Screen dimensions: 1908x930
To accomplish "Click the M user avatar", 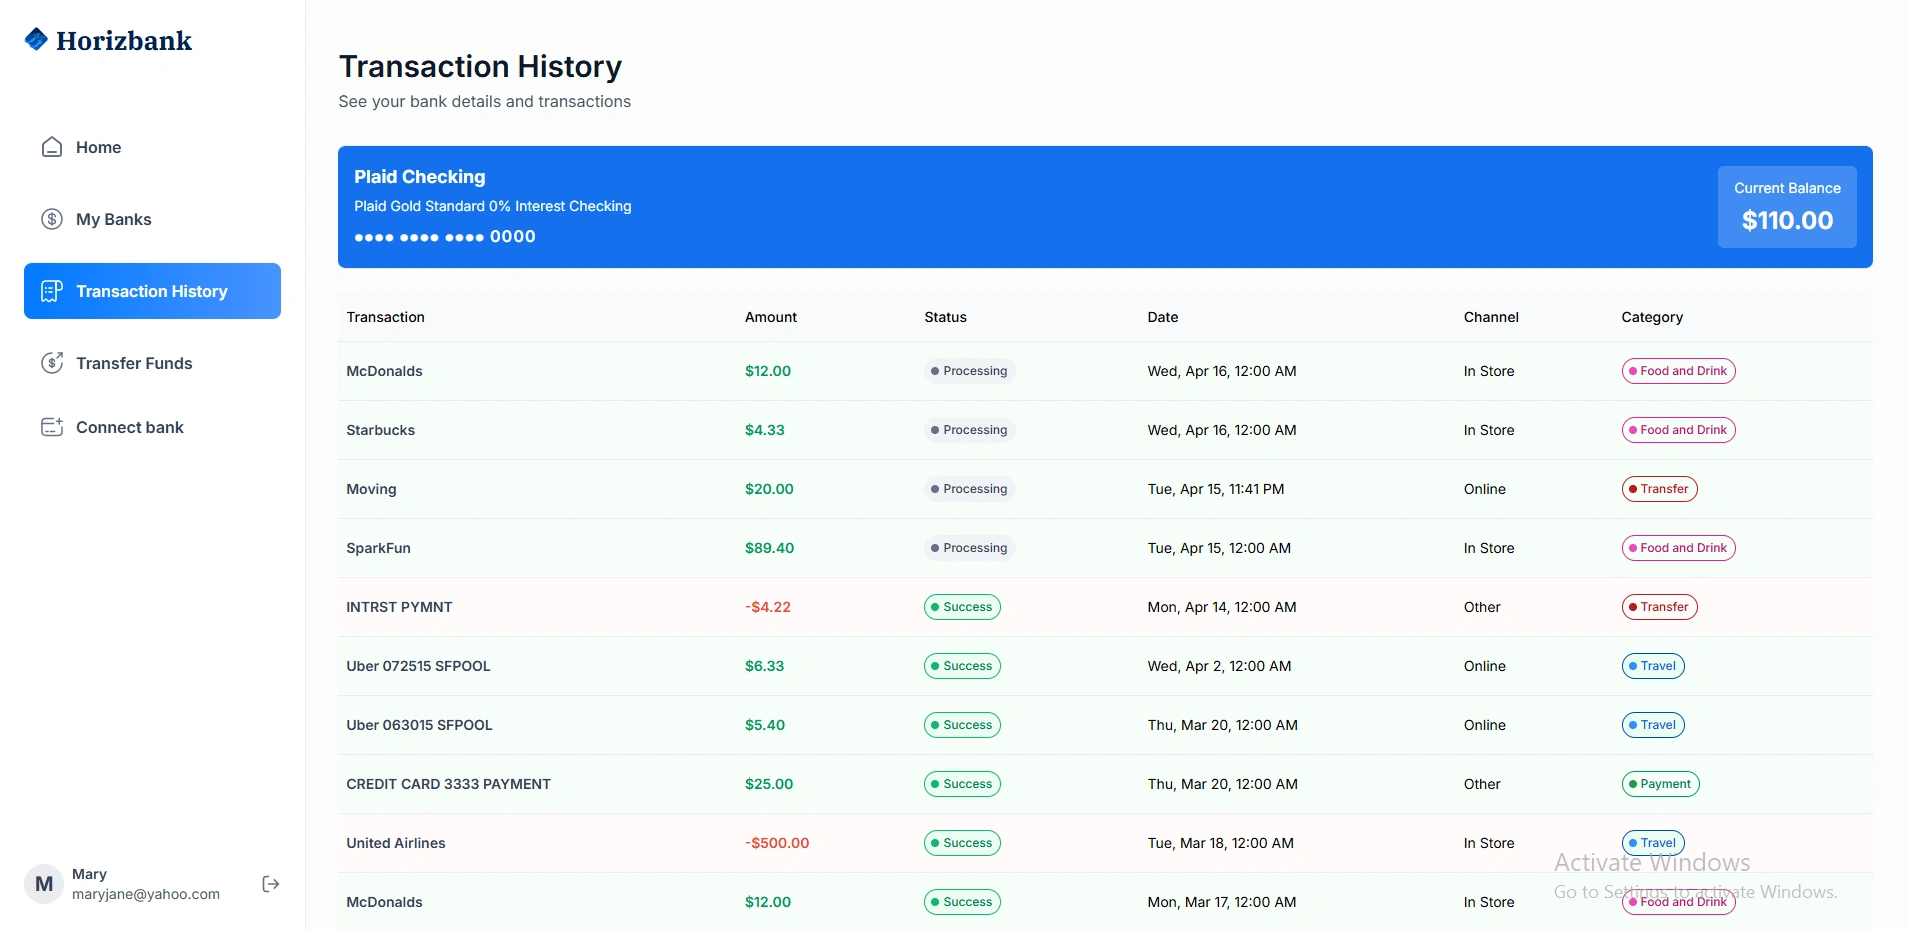I will 44,884.
